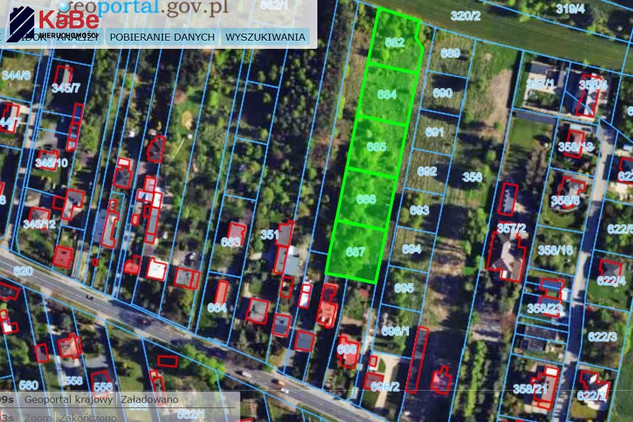
Task: Select highlighted green parcel 682
Action: pyautogui.click(x=394, y=43)
